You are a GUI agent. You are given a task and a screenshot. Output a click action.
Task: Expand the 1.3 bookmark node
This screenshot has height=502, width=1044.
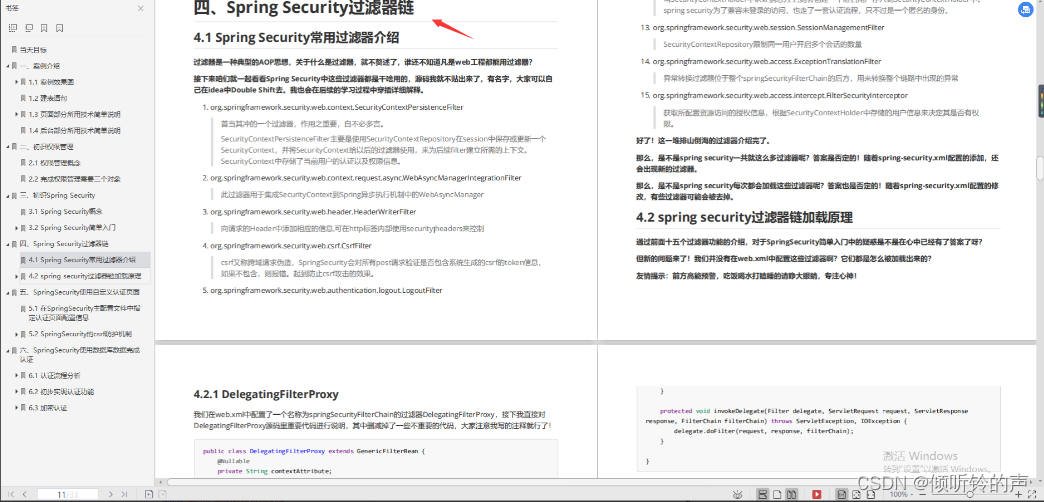[16, 114]
